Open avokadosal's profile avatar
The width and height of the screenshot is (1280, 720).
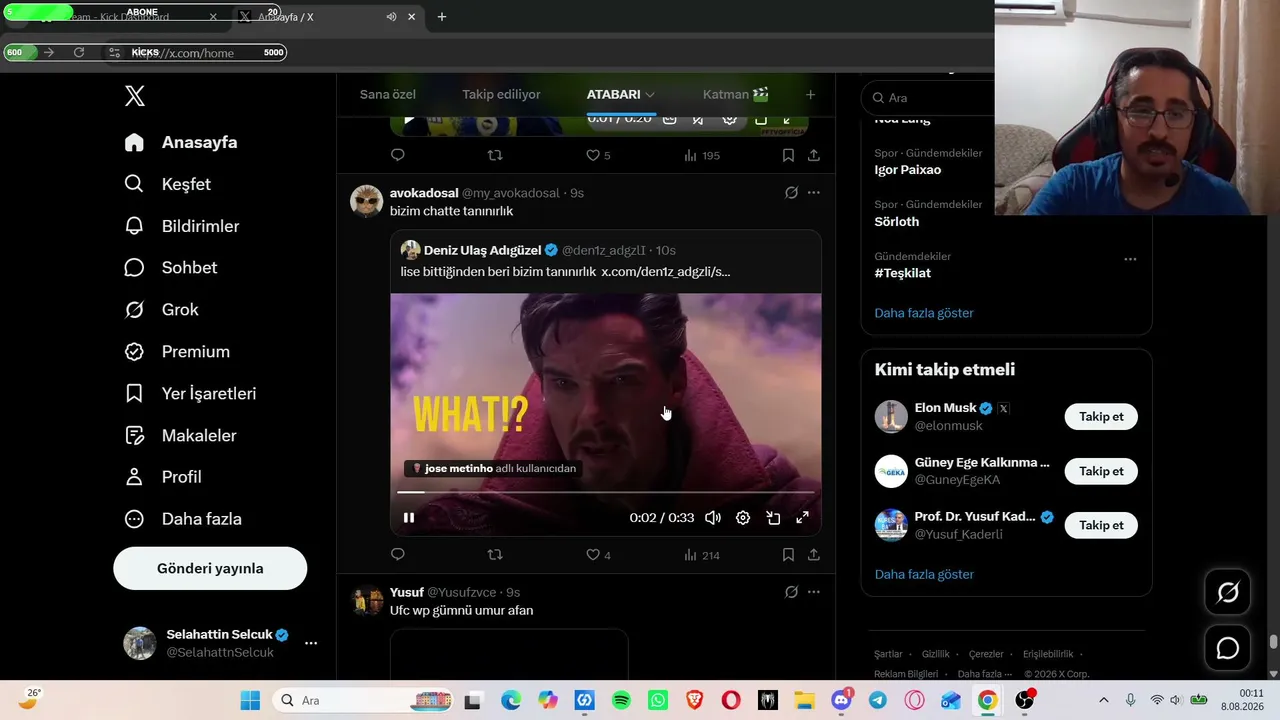click(x=367, y=201)
